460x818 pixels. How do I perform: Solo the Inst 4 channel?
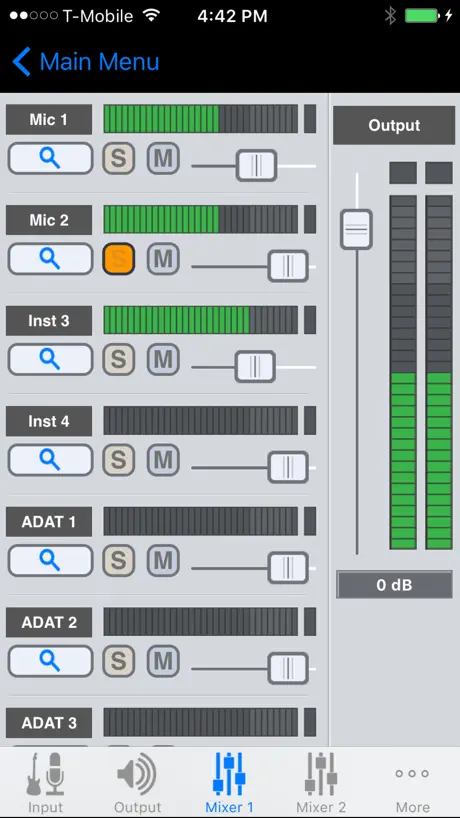pos(118,460)
